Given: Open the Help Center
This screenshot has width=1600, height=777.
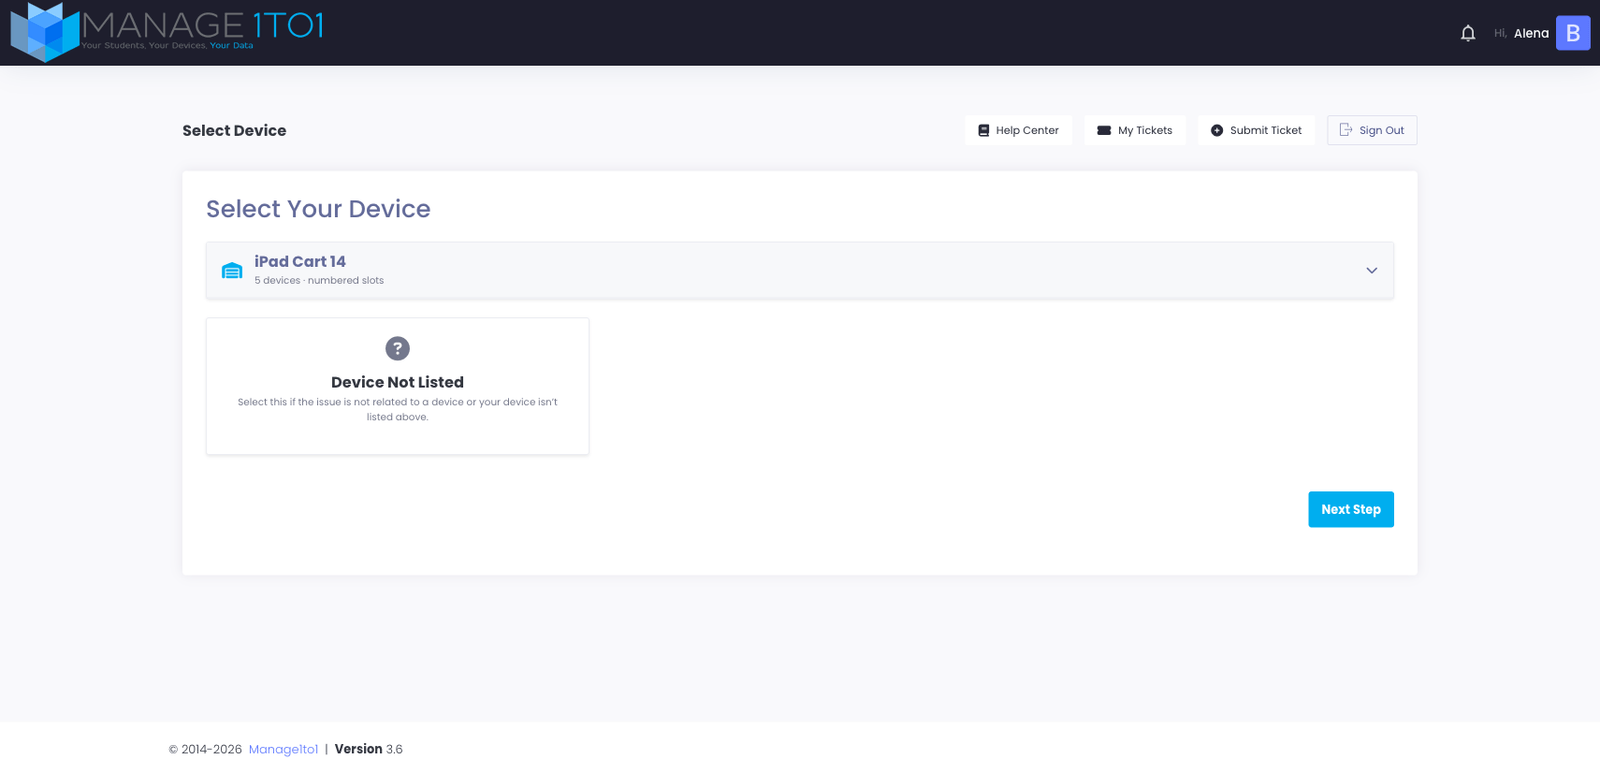Looking at the screenshot, I should (1018, 130).
